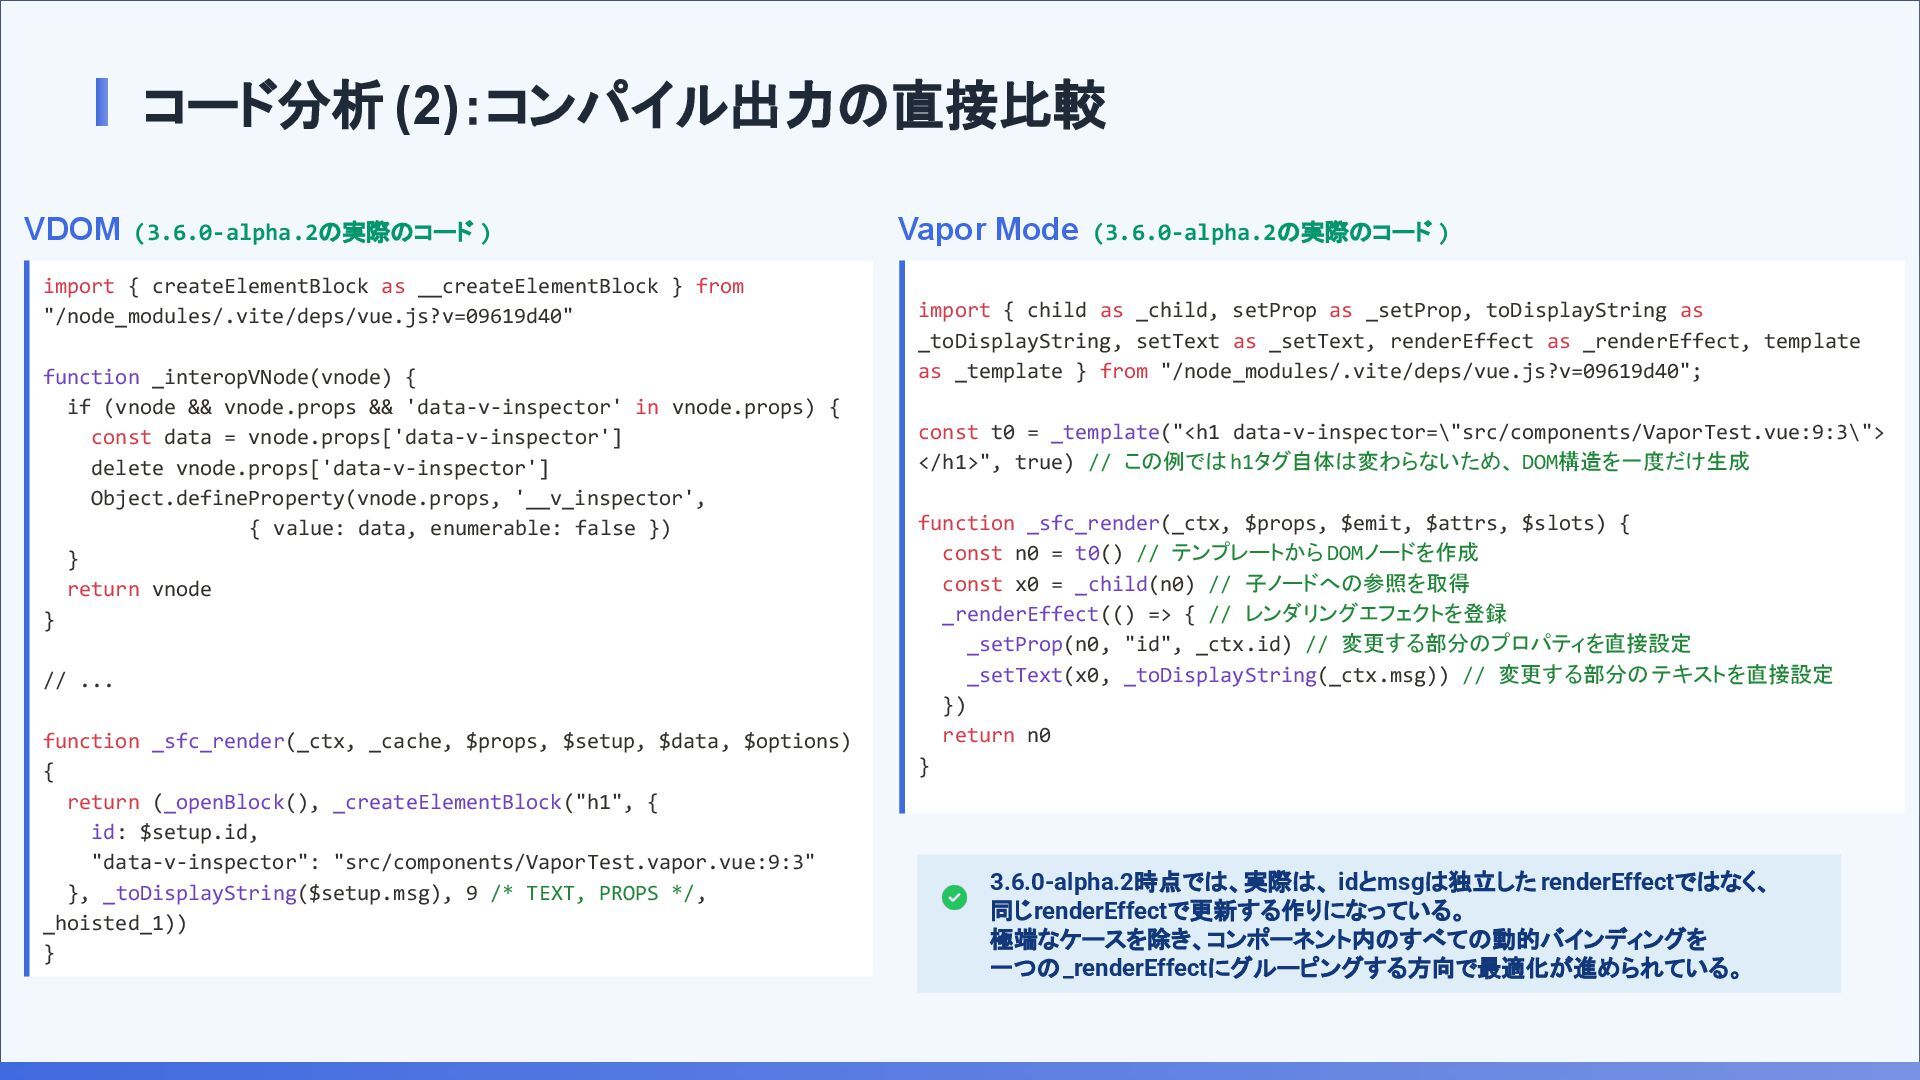Click the _toDisplayString($setup.msg) expression
The width and height of the screenshot is (1920, 1080).
pyautogui.click(x=270, y=893)
